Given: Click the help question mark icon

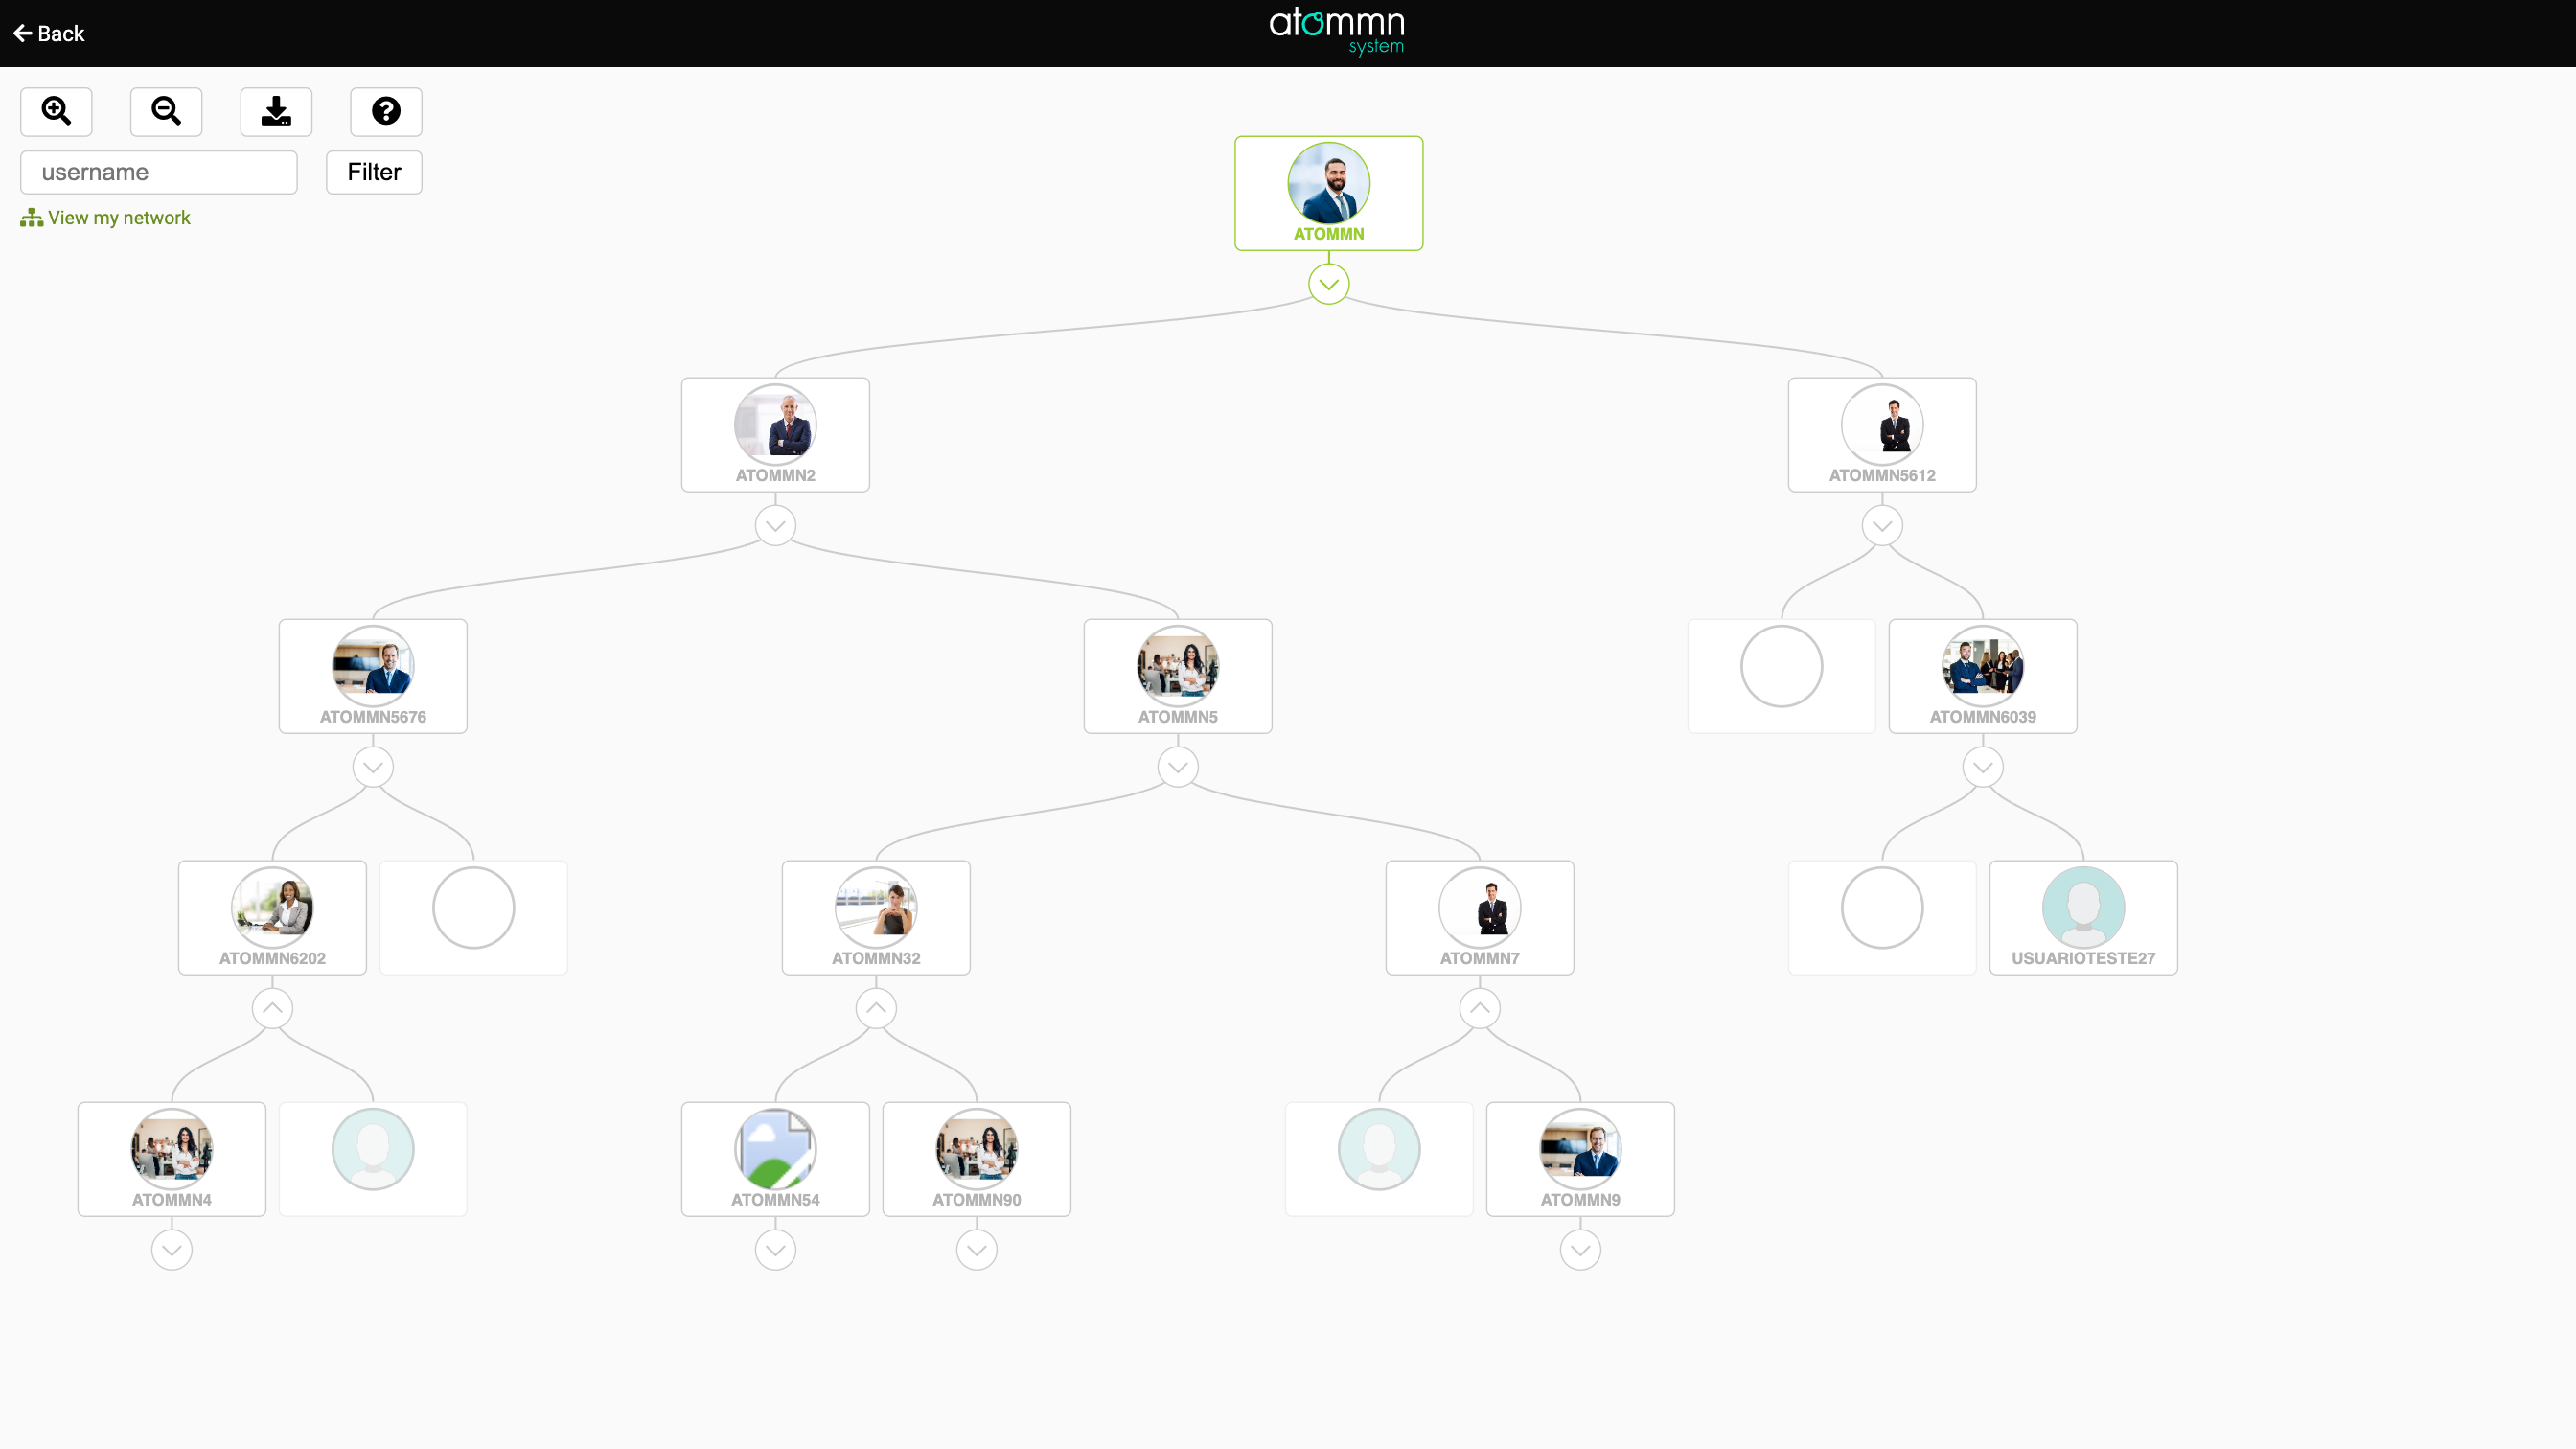Looking at the screenshot, I should point(385,111).
